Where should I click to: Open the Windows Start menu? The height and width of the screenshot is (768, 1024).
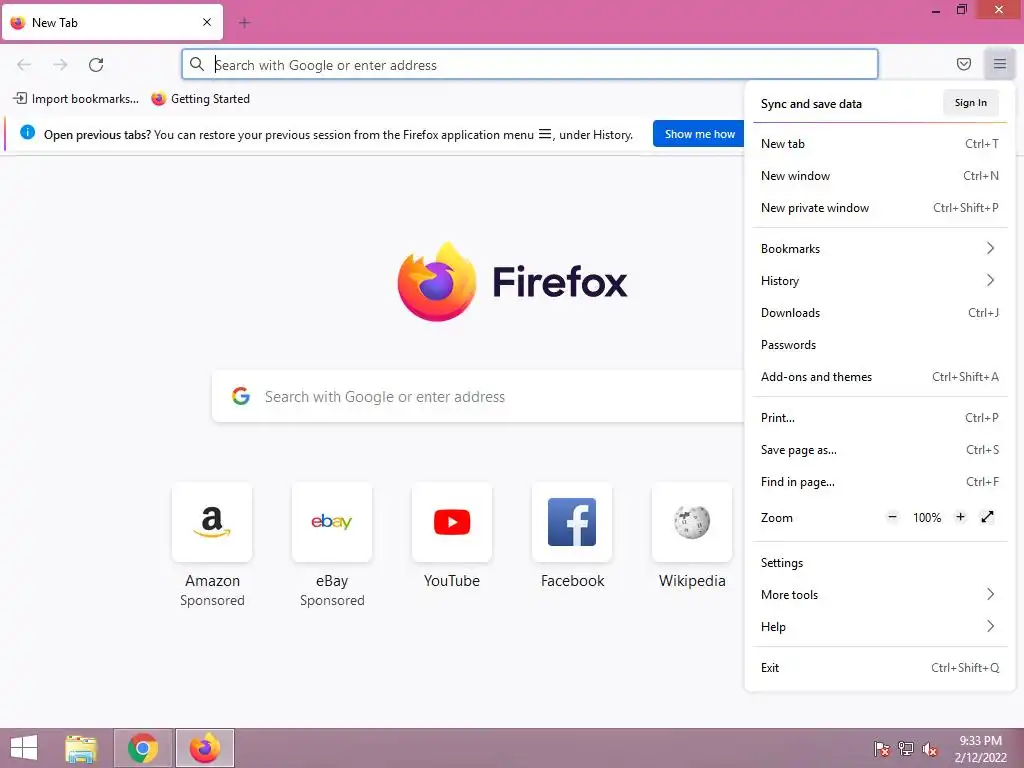point(24,748)
